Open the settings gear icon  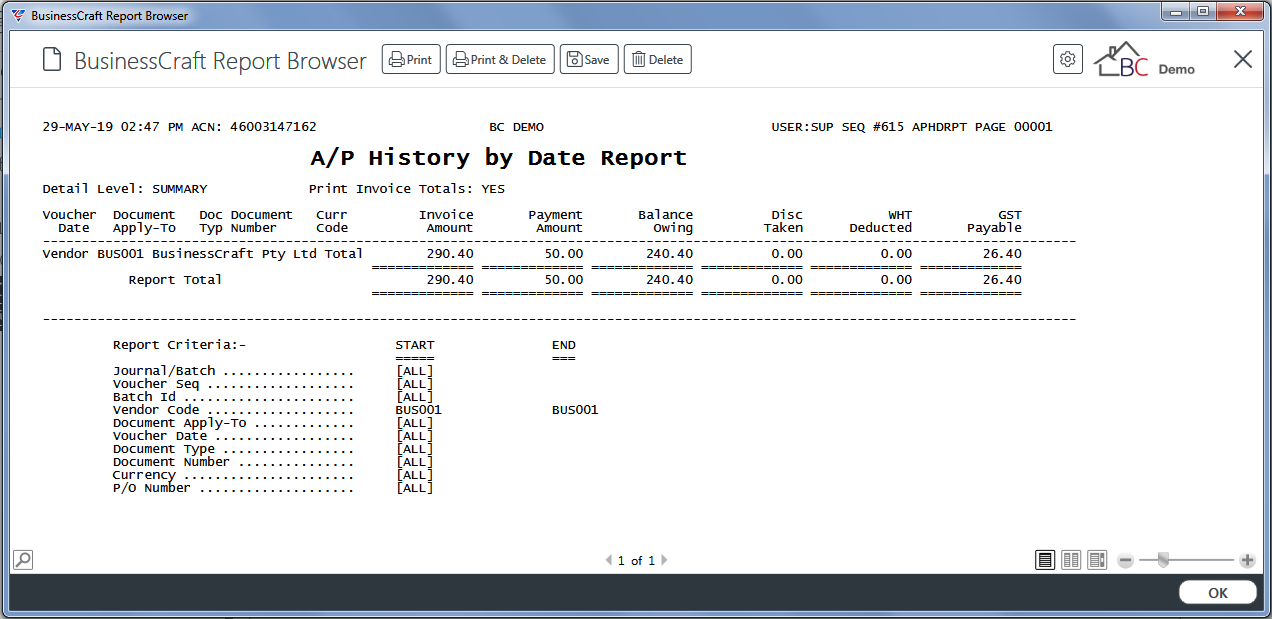1068,60
